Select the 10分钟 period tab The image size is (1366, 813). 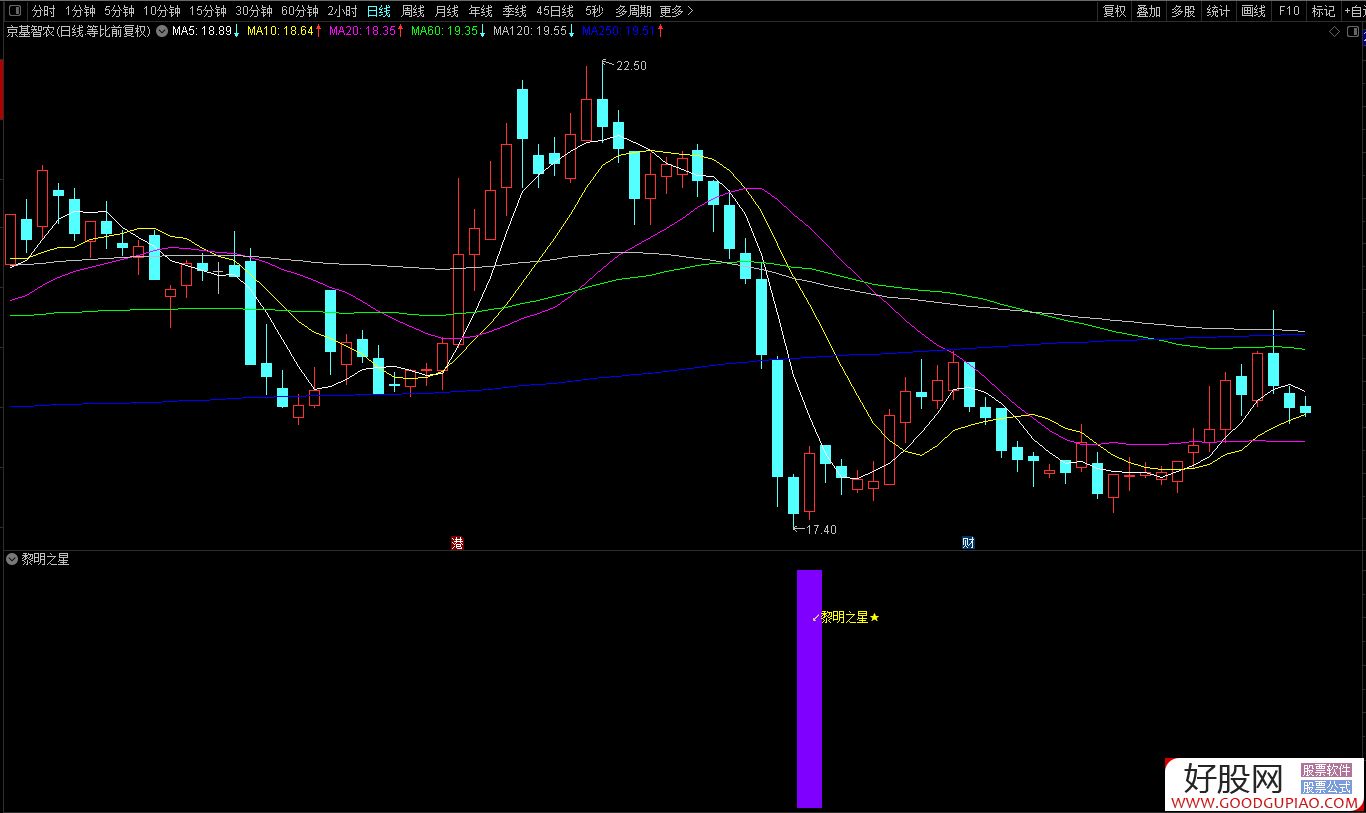tap(161, 11)
